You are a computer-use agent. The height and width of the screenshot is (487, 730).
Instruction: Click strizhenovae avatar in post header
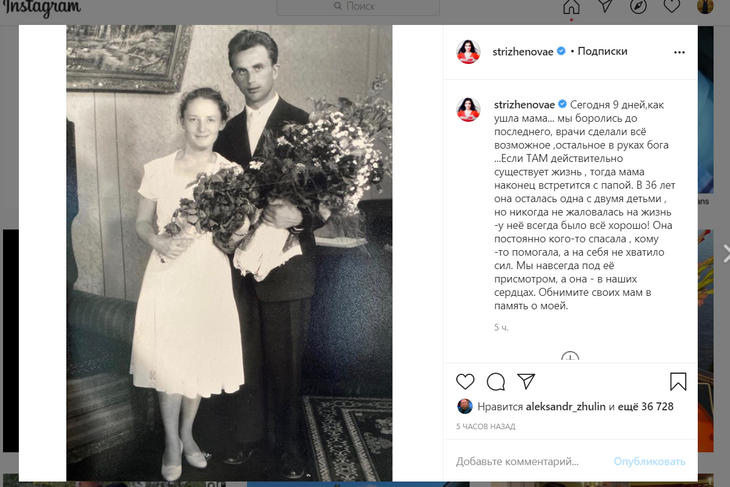pyautogui.click(x=467, y=51)
